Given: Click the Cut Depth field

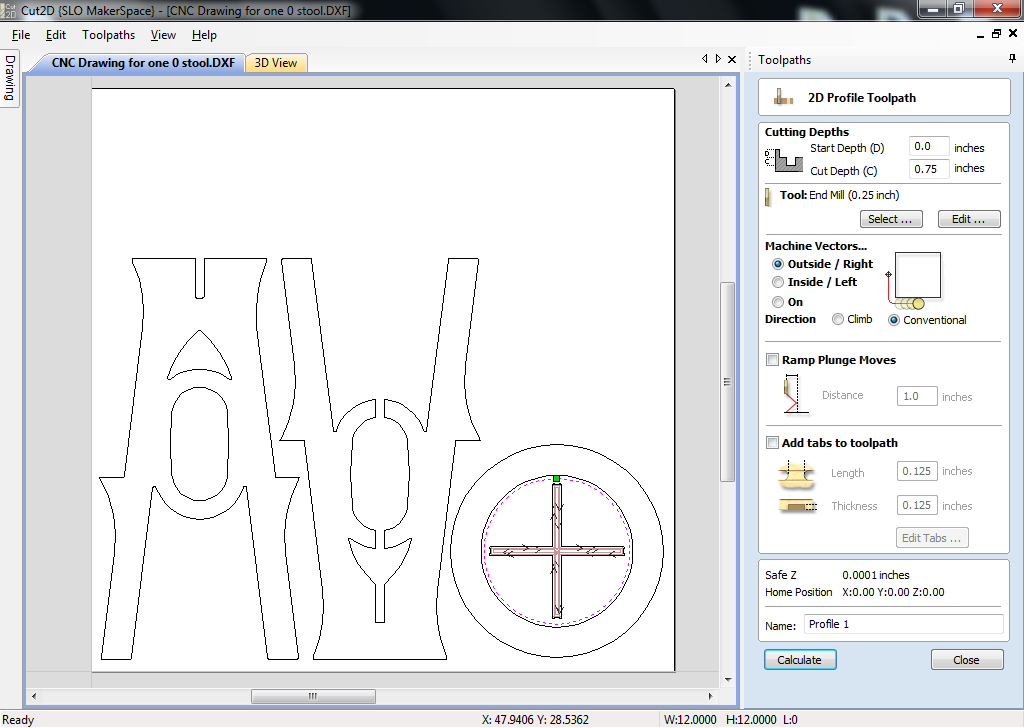Looking at the screenshot, I should point(929,169).
